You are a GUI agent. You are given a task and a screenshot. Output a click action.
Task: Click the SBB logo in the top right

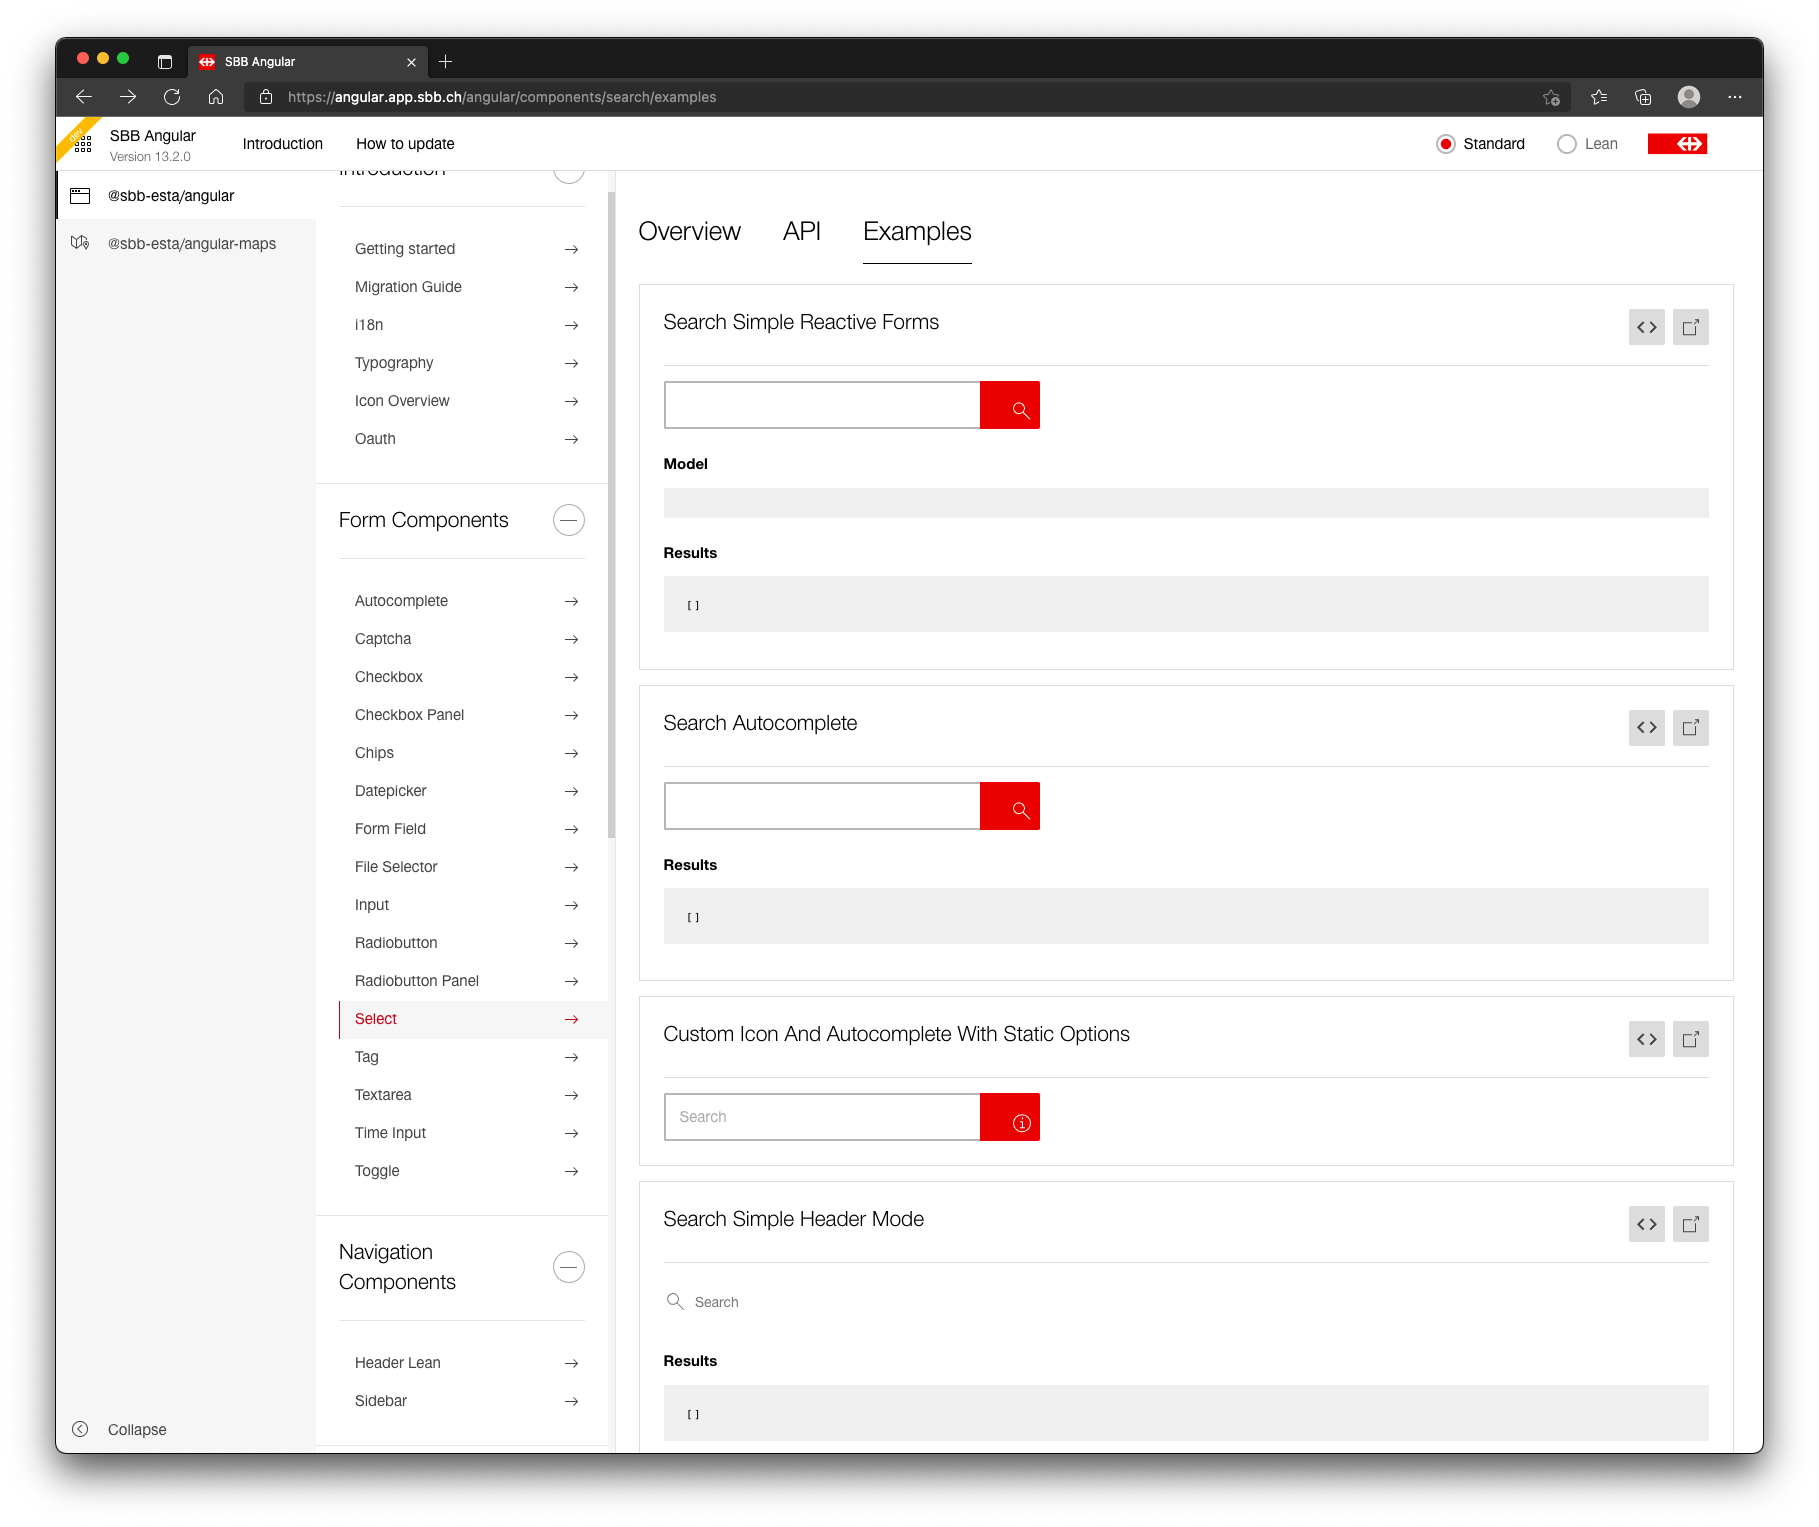[x=1677, y=143]
